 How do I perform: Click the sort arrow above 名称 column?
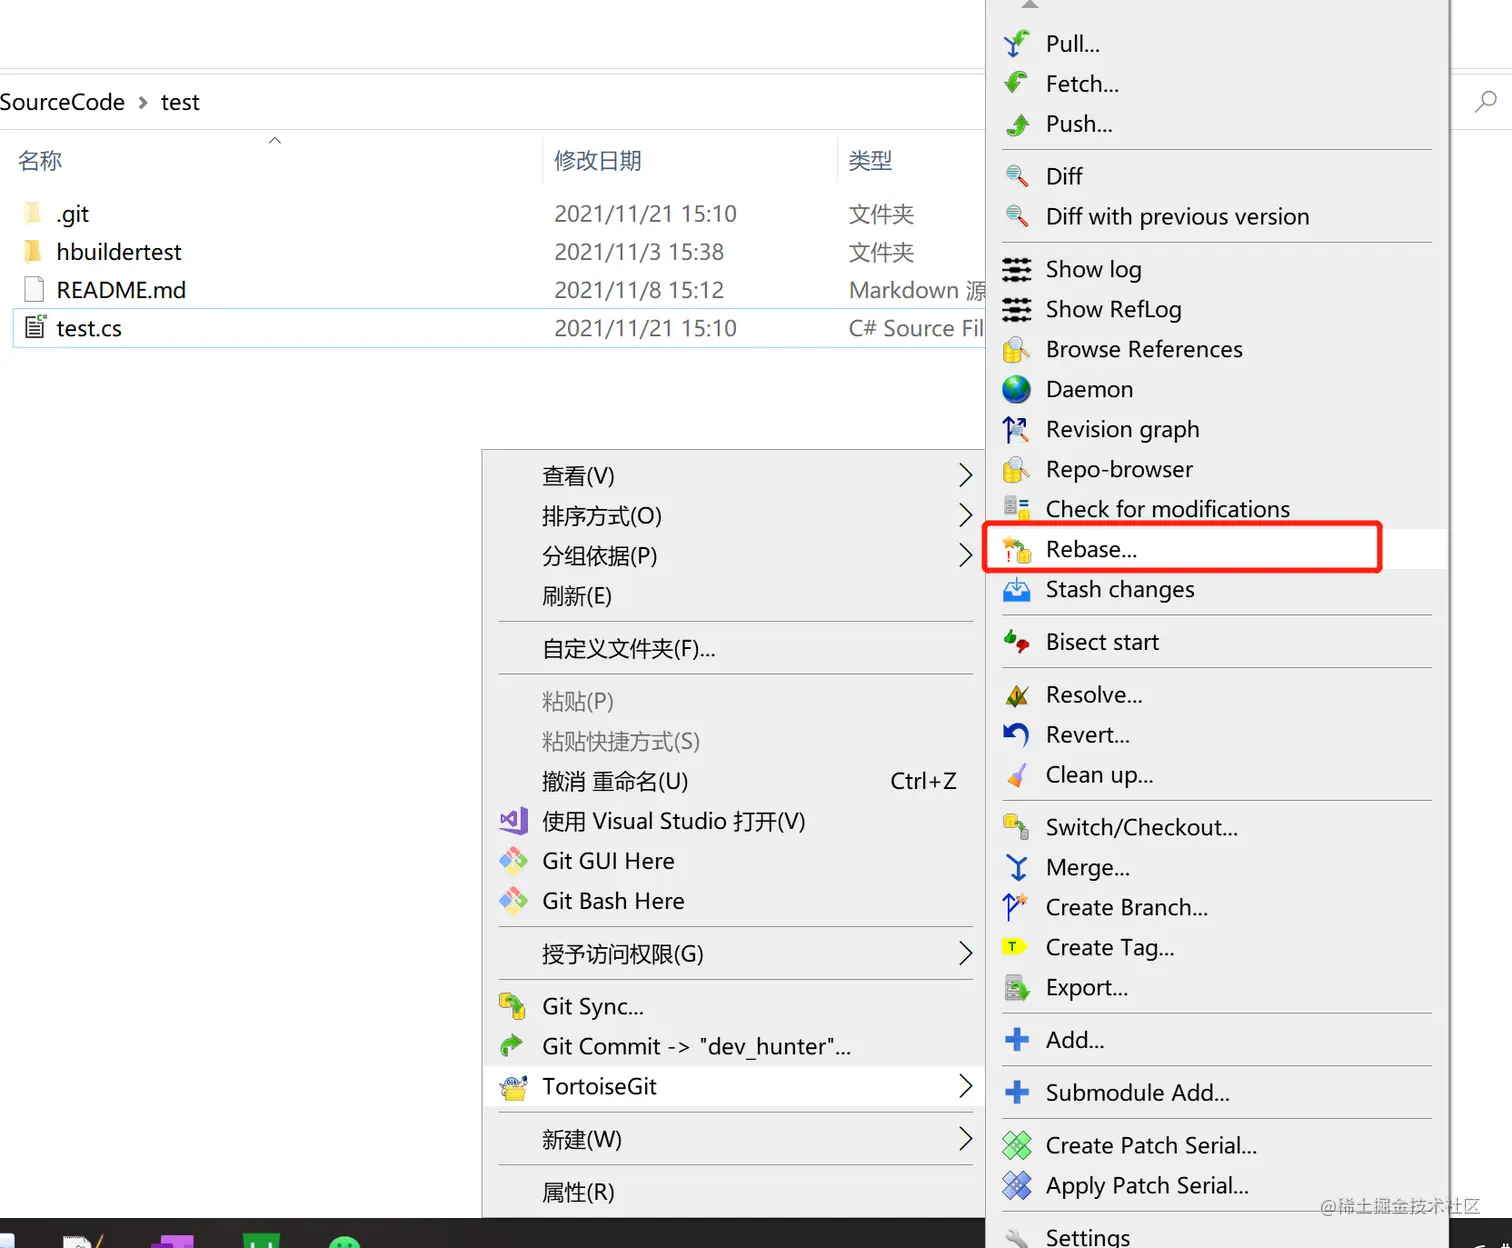[275, 140]
